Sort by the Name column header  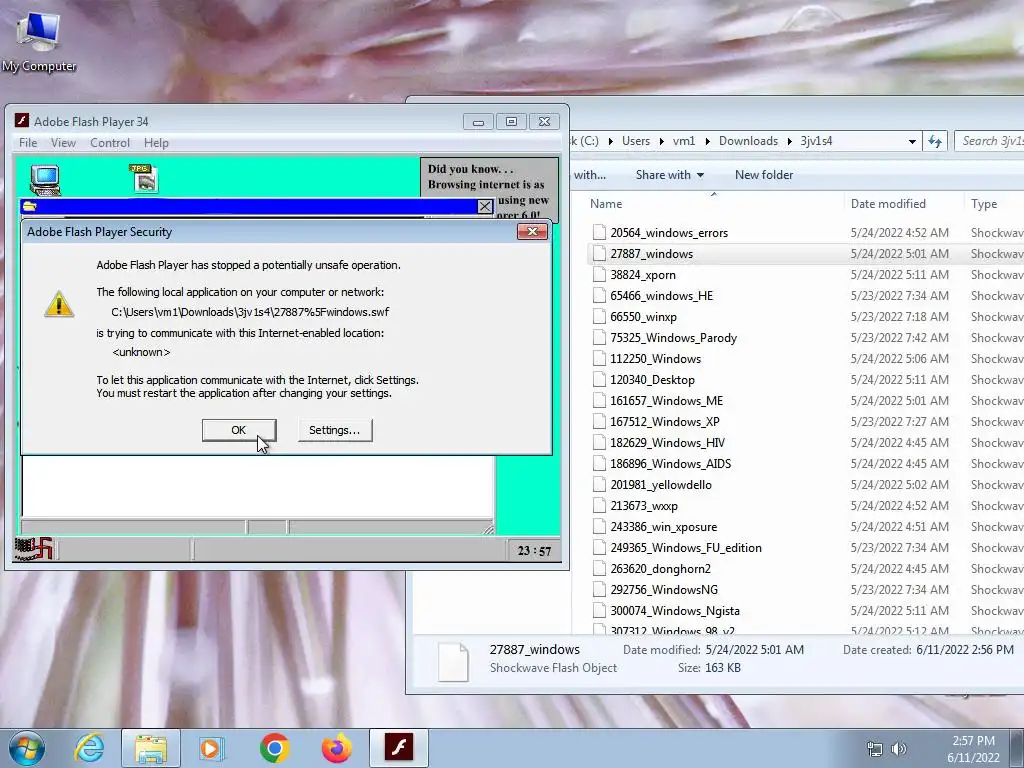coord(713,204)
